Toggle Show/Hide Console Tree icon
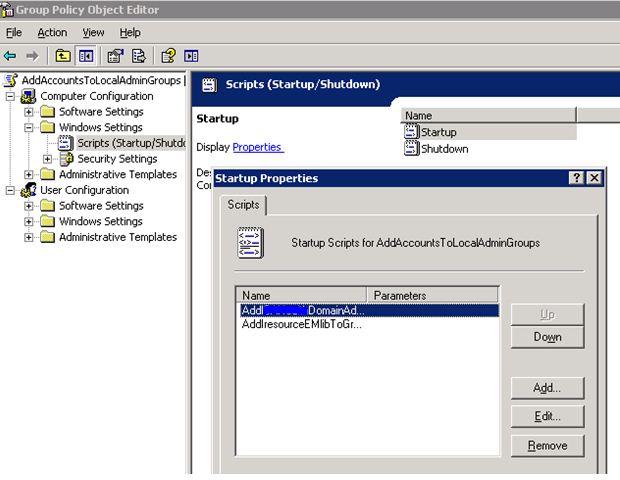This screenshot has width=620, height=480. 86,56
